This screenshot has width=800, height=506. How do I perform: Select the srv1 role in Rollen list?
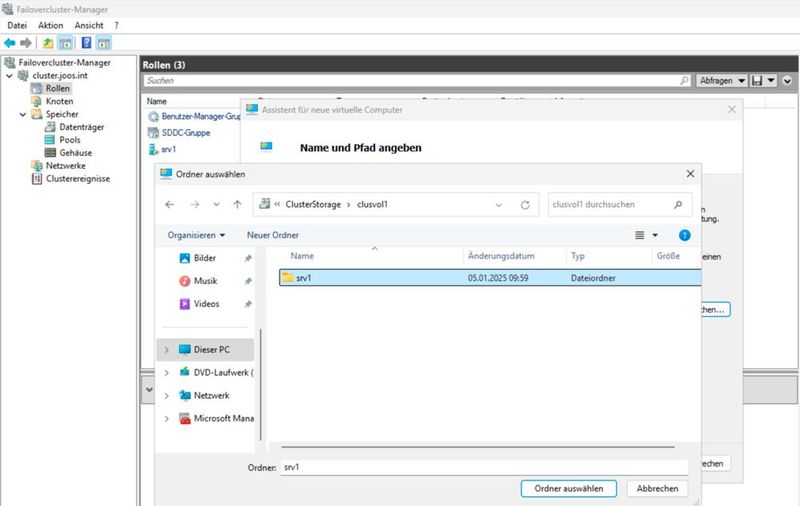click(x=168, y=149)
